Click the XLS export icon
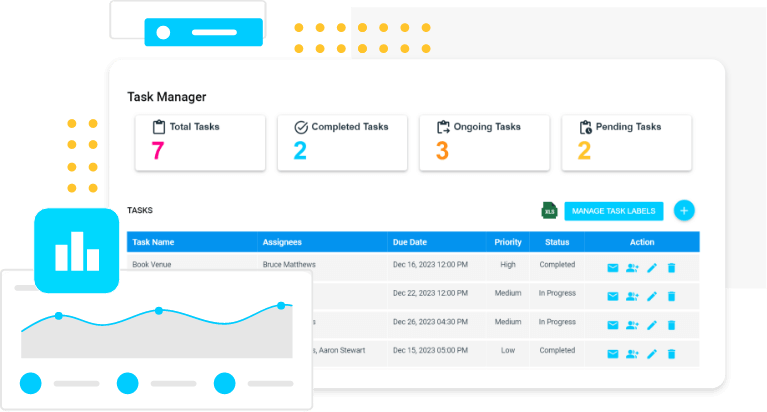The height and width of the screenshot is (412, 767). click(x=550, y=210)
